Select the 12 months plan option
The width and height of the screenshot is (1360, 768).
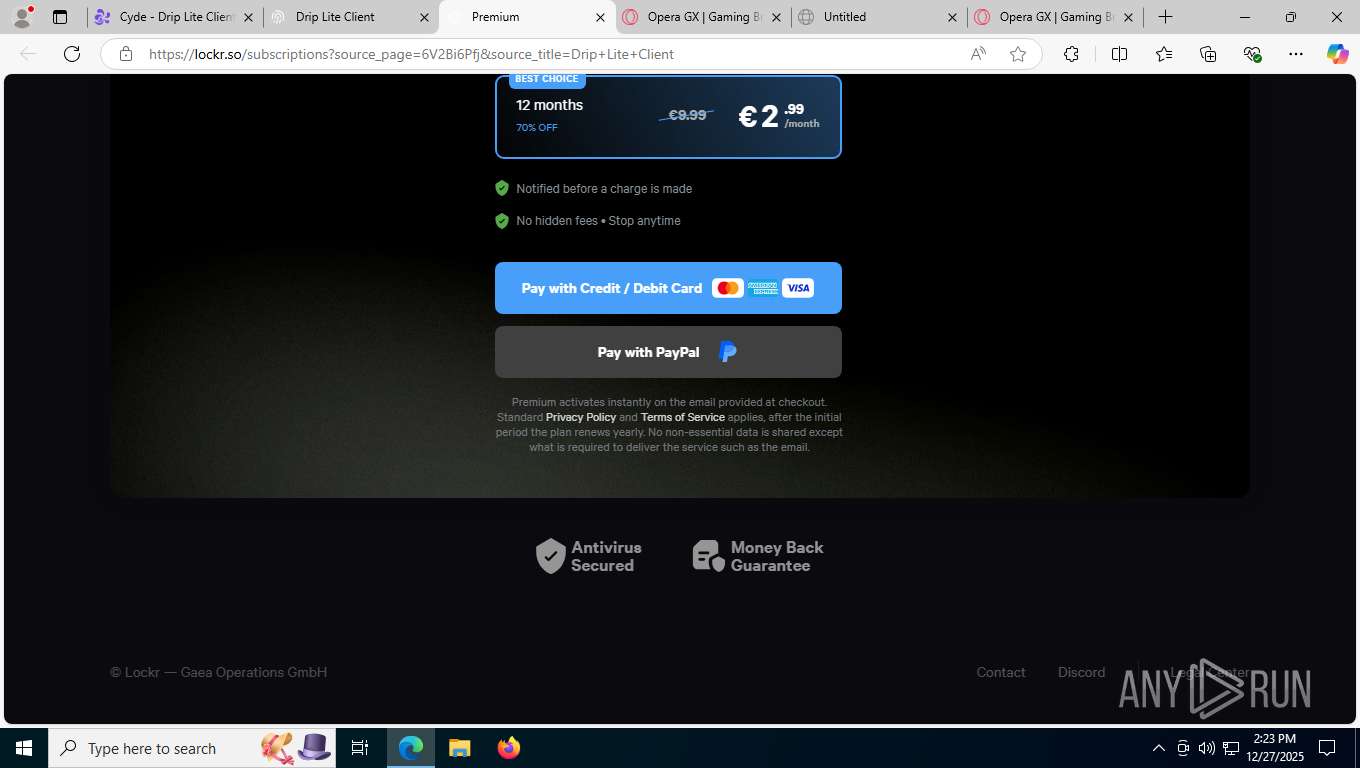[x=668, y=117]
